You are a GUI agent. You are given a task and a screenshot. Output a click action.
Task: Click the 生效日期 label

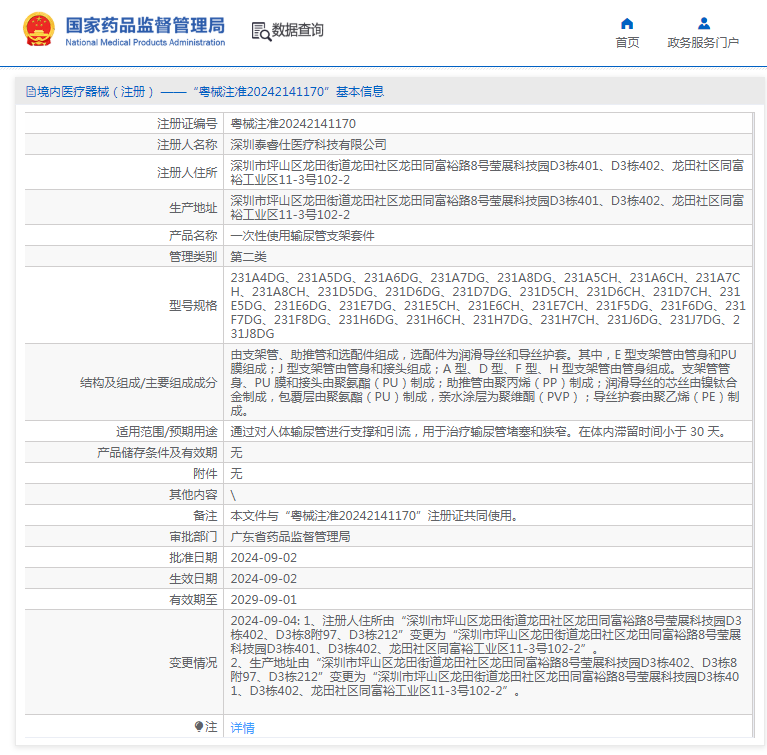pyautogui.click(x=193, y=579)
